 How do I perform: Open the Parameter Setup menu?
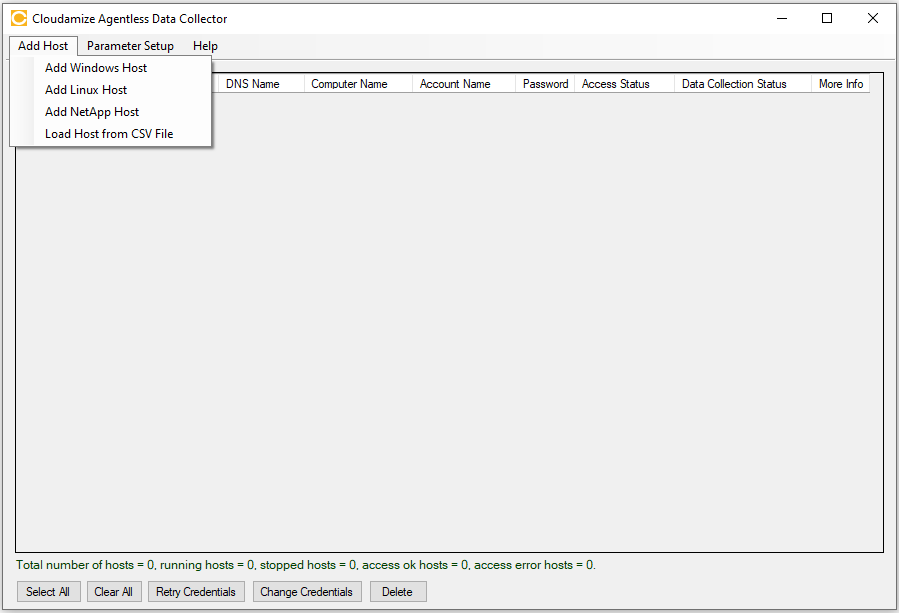click(x=130, y=46)
